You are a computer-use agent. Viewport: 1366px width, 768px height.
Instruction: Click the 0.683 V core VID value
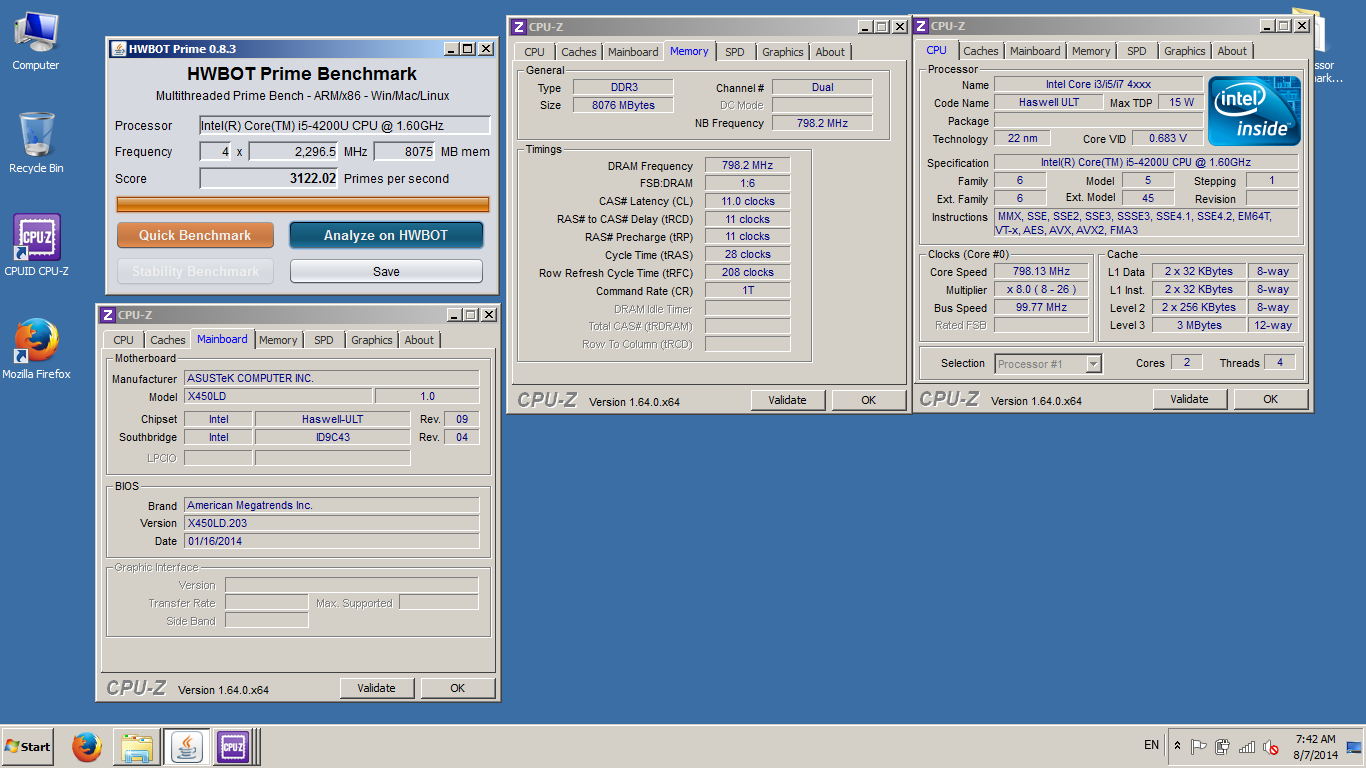click(1168, 138)
